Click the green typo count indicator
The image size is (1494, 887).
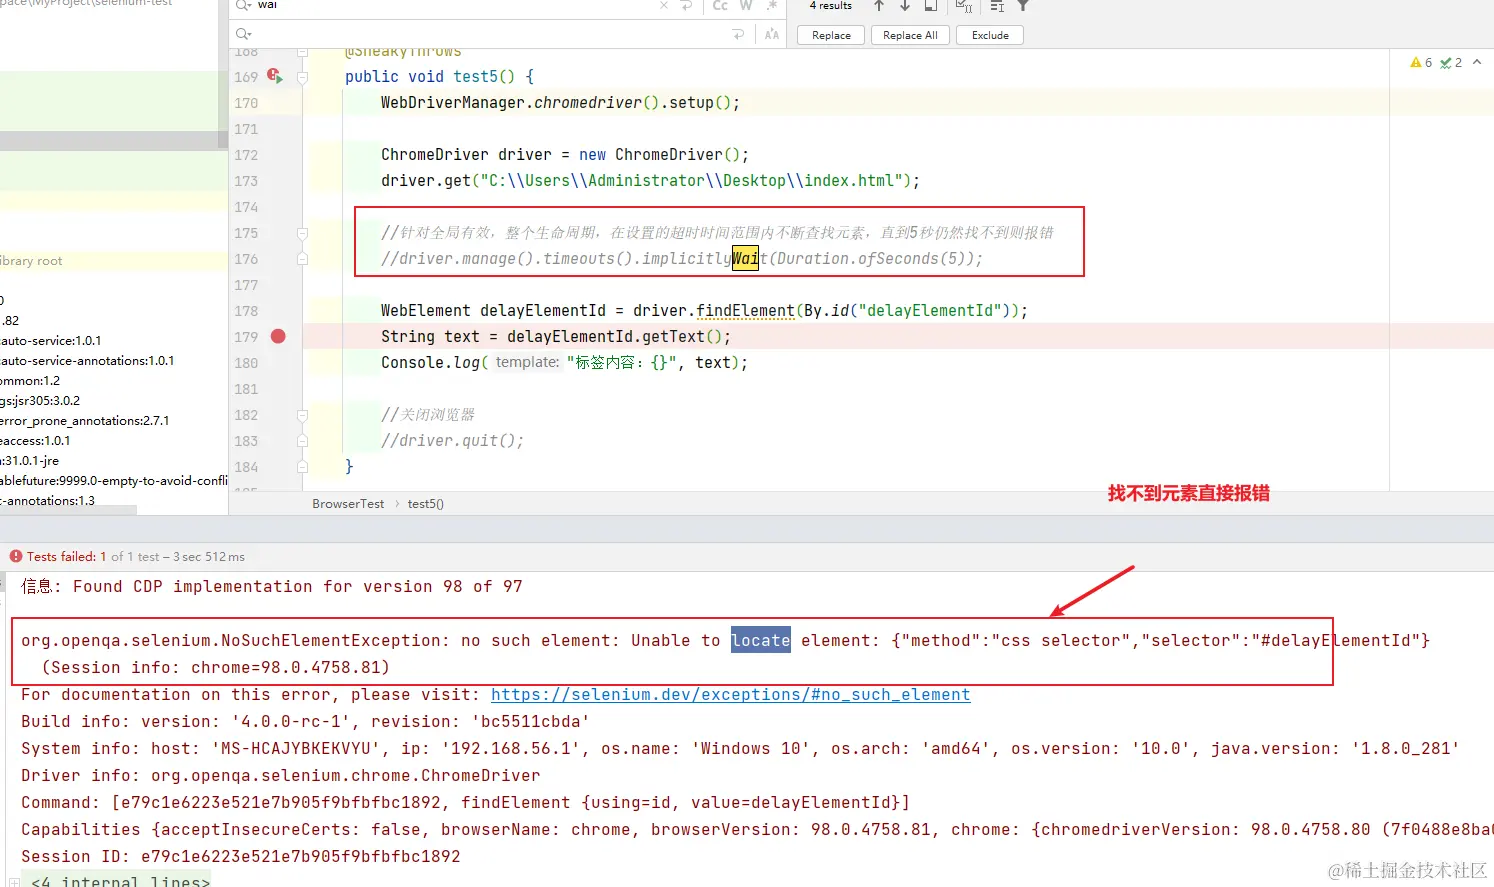(1451, 62)
